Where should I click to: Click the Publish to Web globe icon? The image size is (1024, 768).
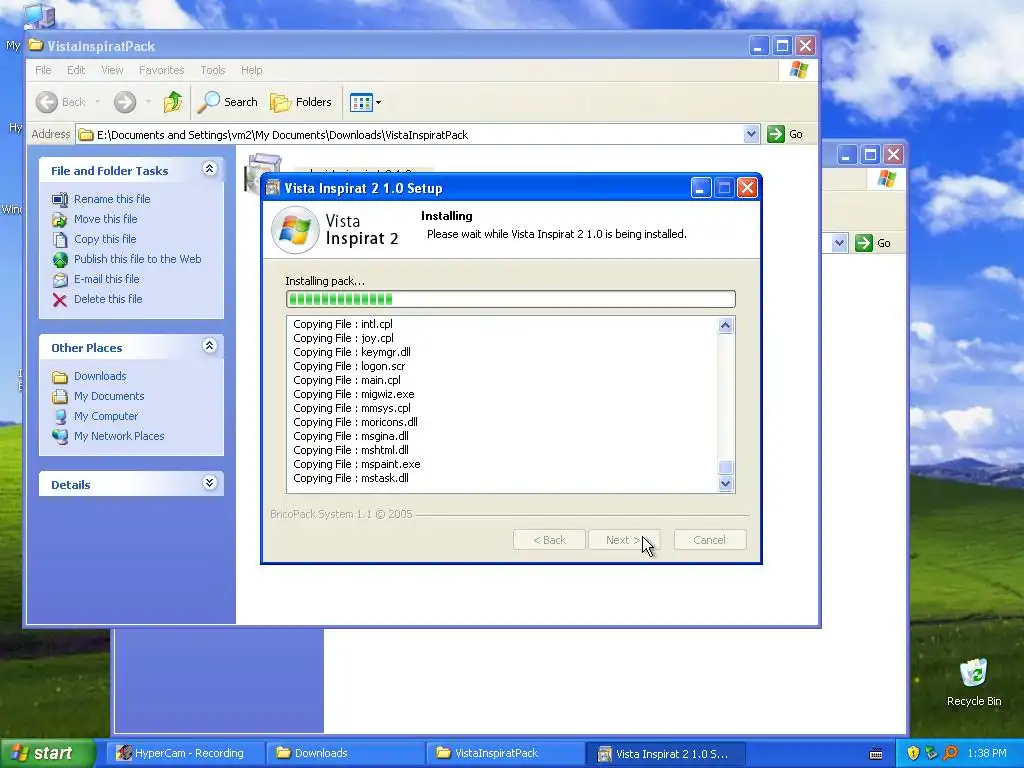coord(59,260)
